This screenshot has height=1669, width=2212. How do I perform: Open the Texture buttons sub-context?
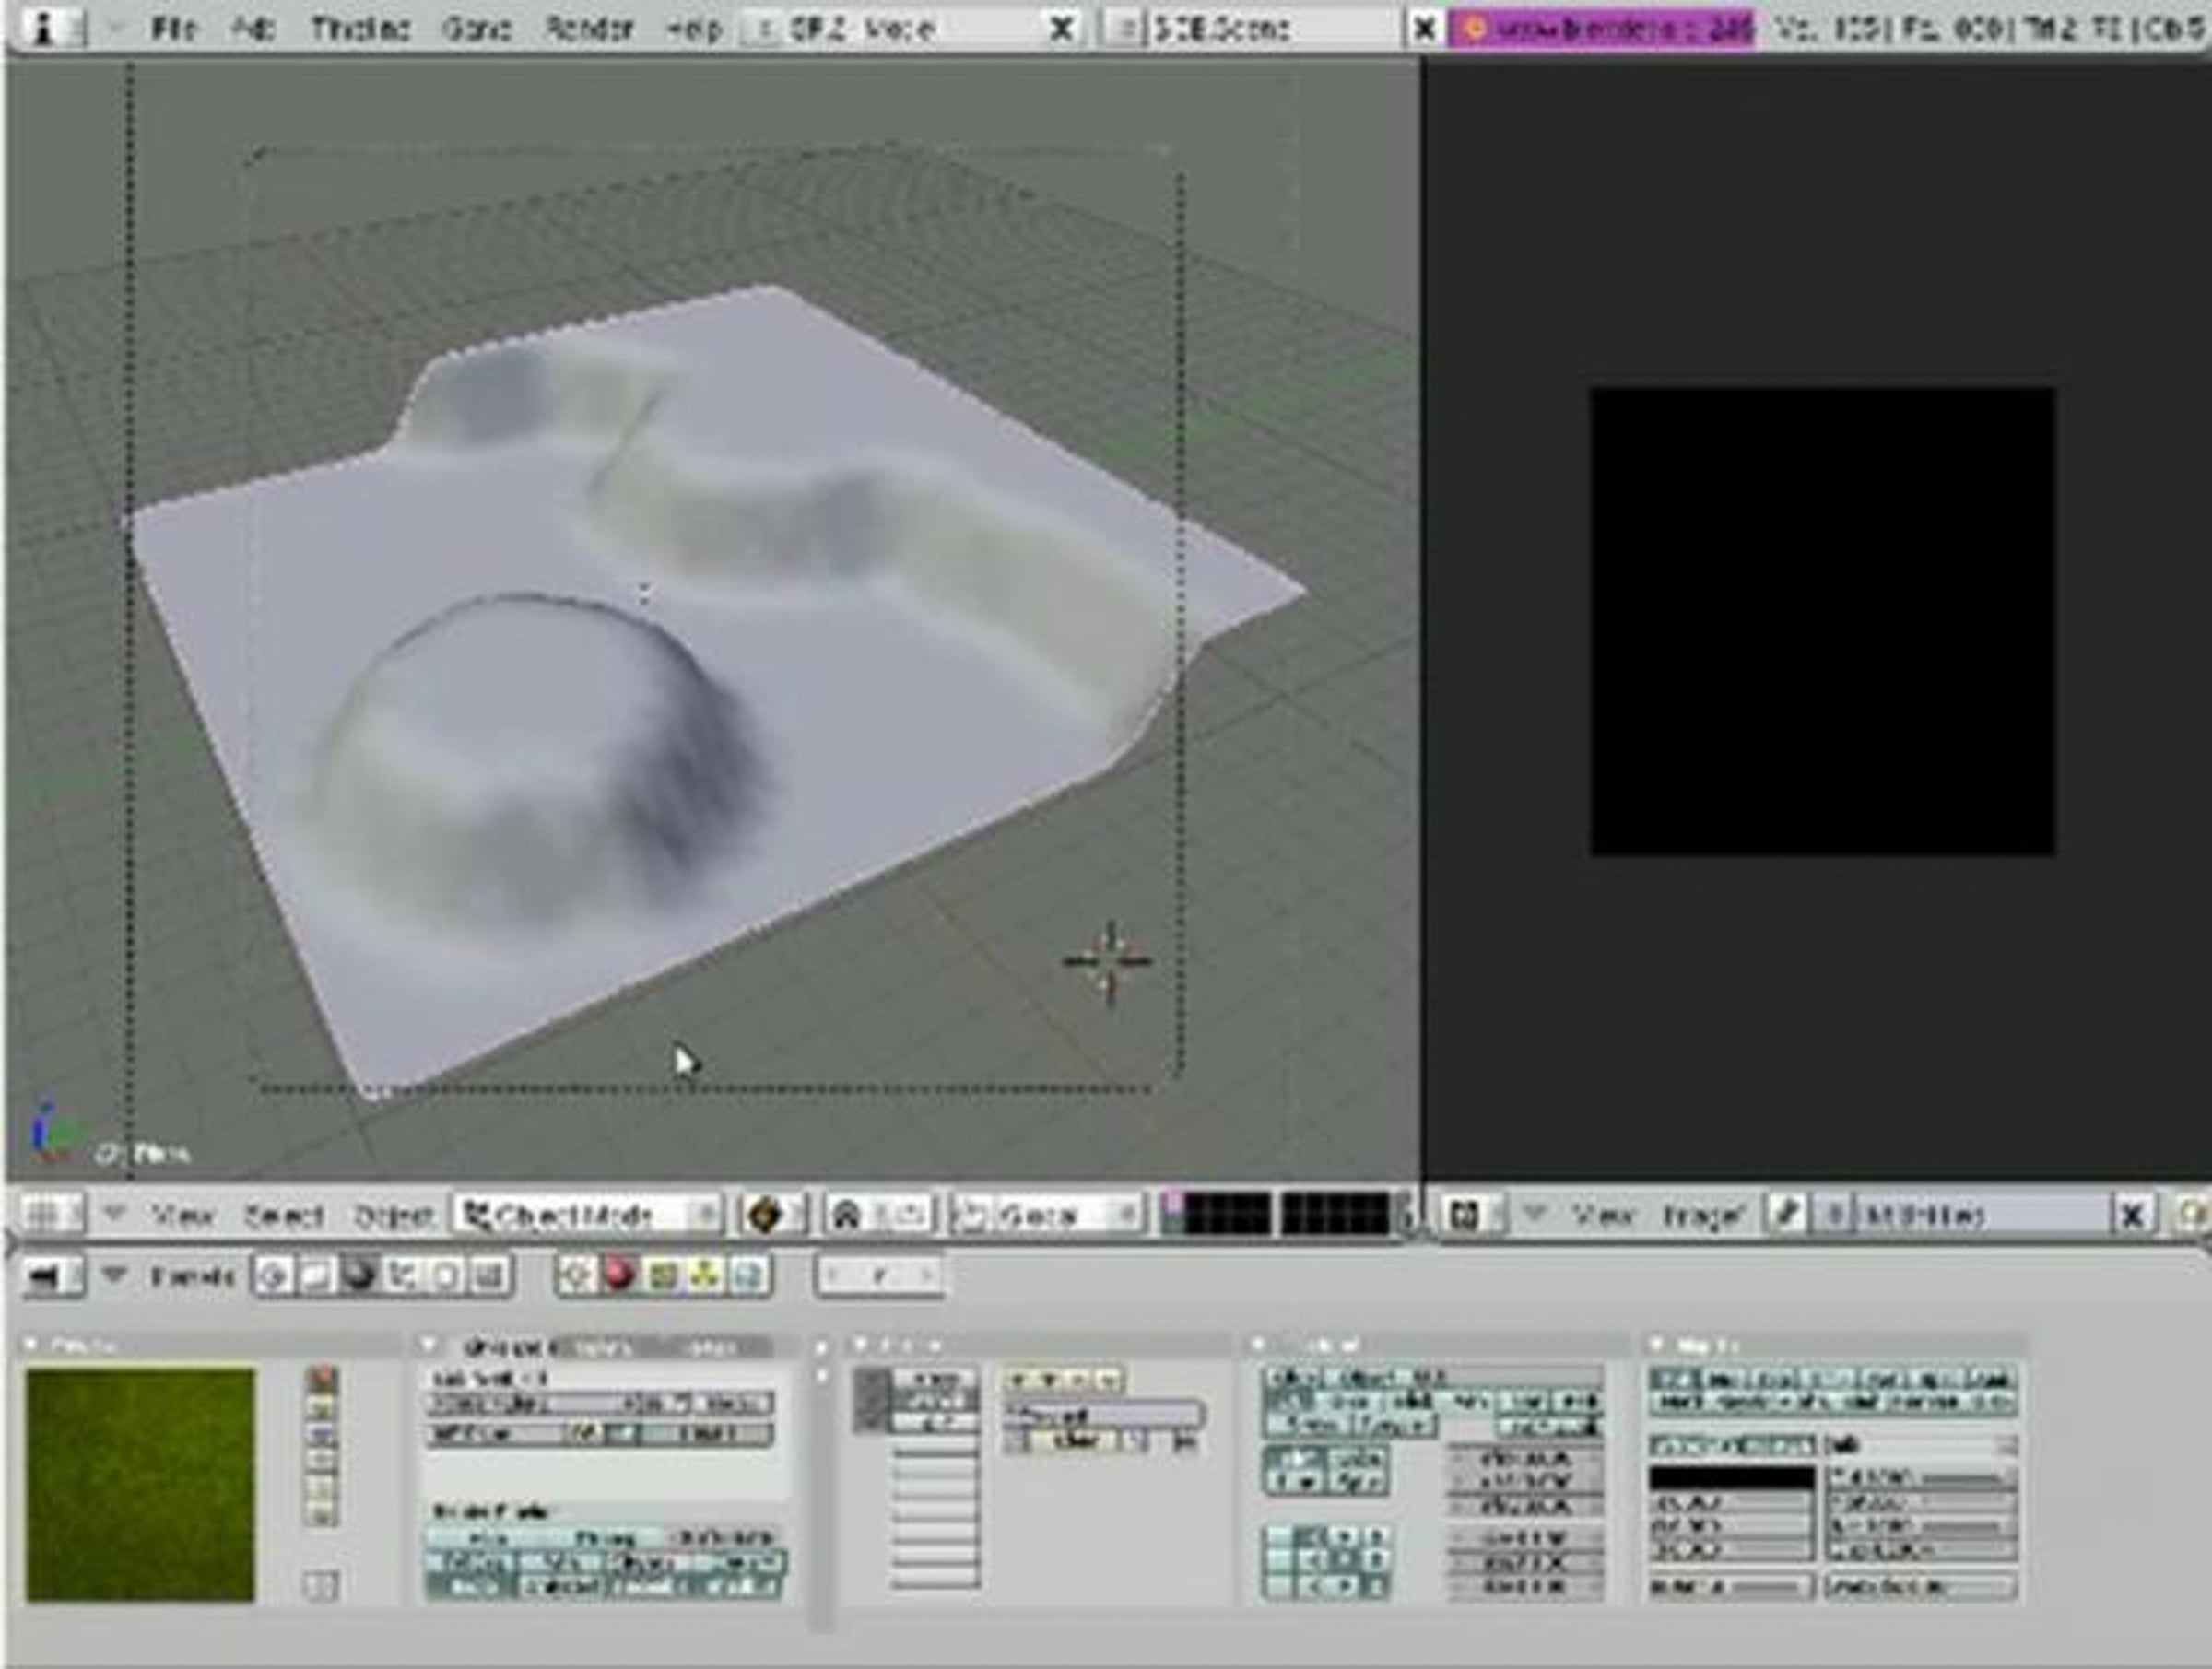coord(663,1275)
